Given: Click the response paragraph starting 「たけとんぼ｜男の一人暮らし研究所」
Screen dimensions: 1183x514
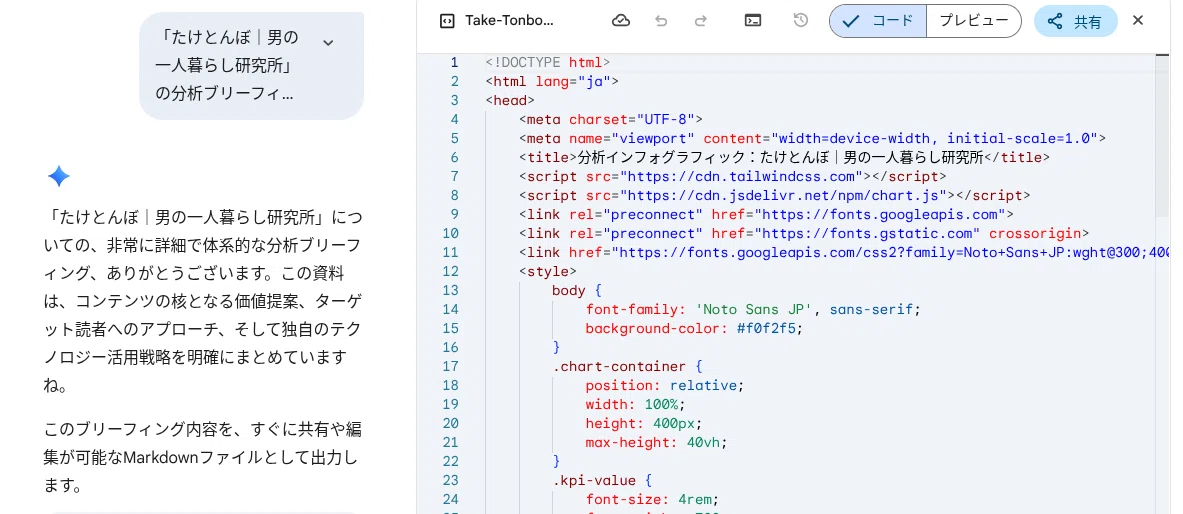Looking at the screenshot, I should click(x=203, y=302).
